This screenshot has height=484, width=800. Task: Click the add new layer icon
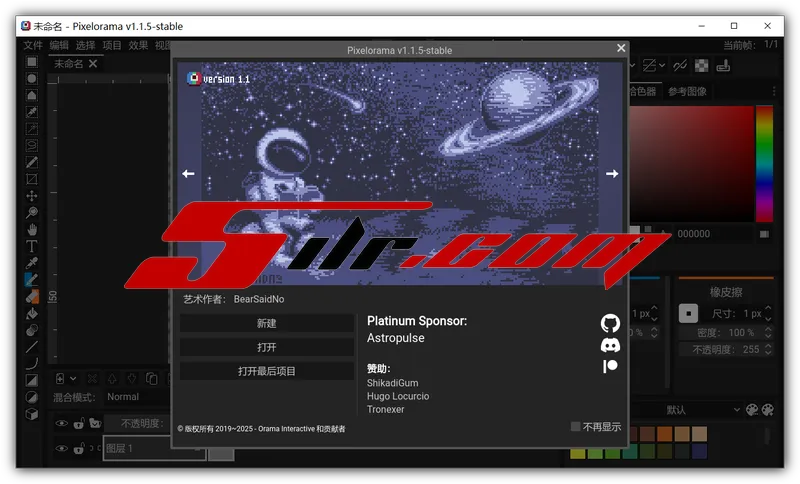(60, 378)
